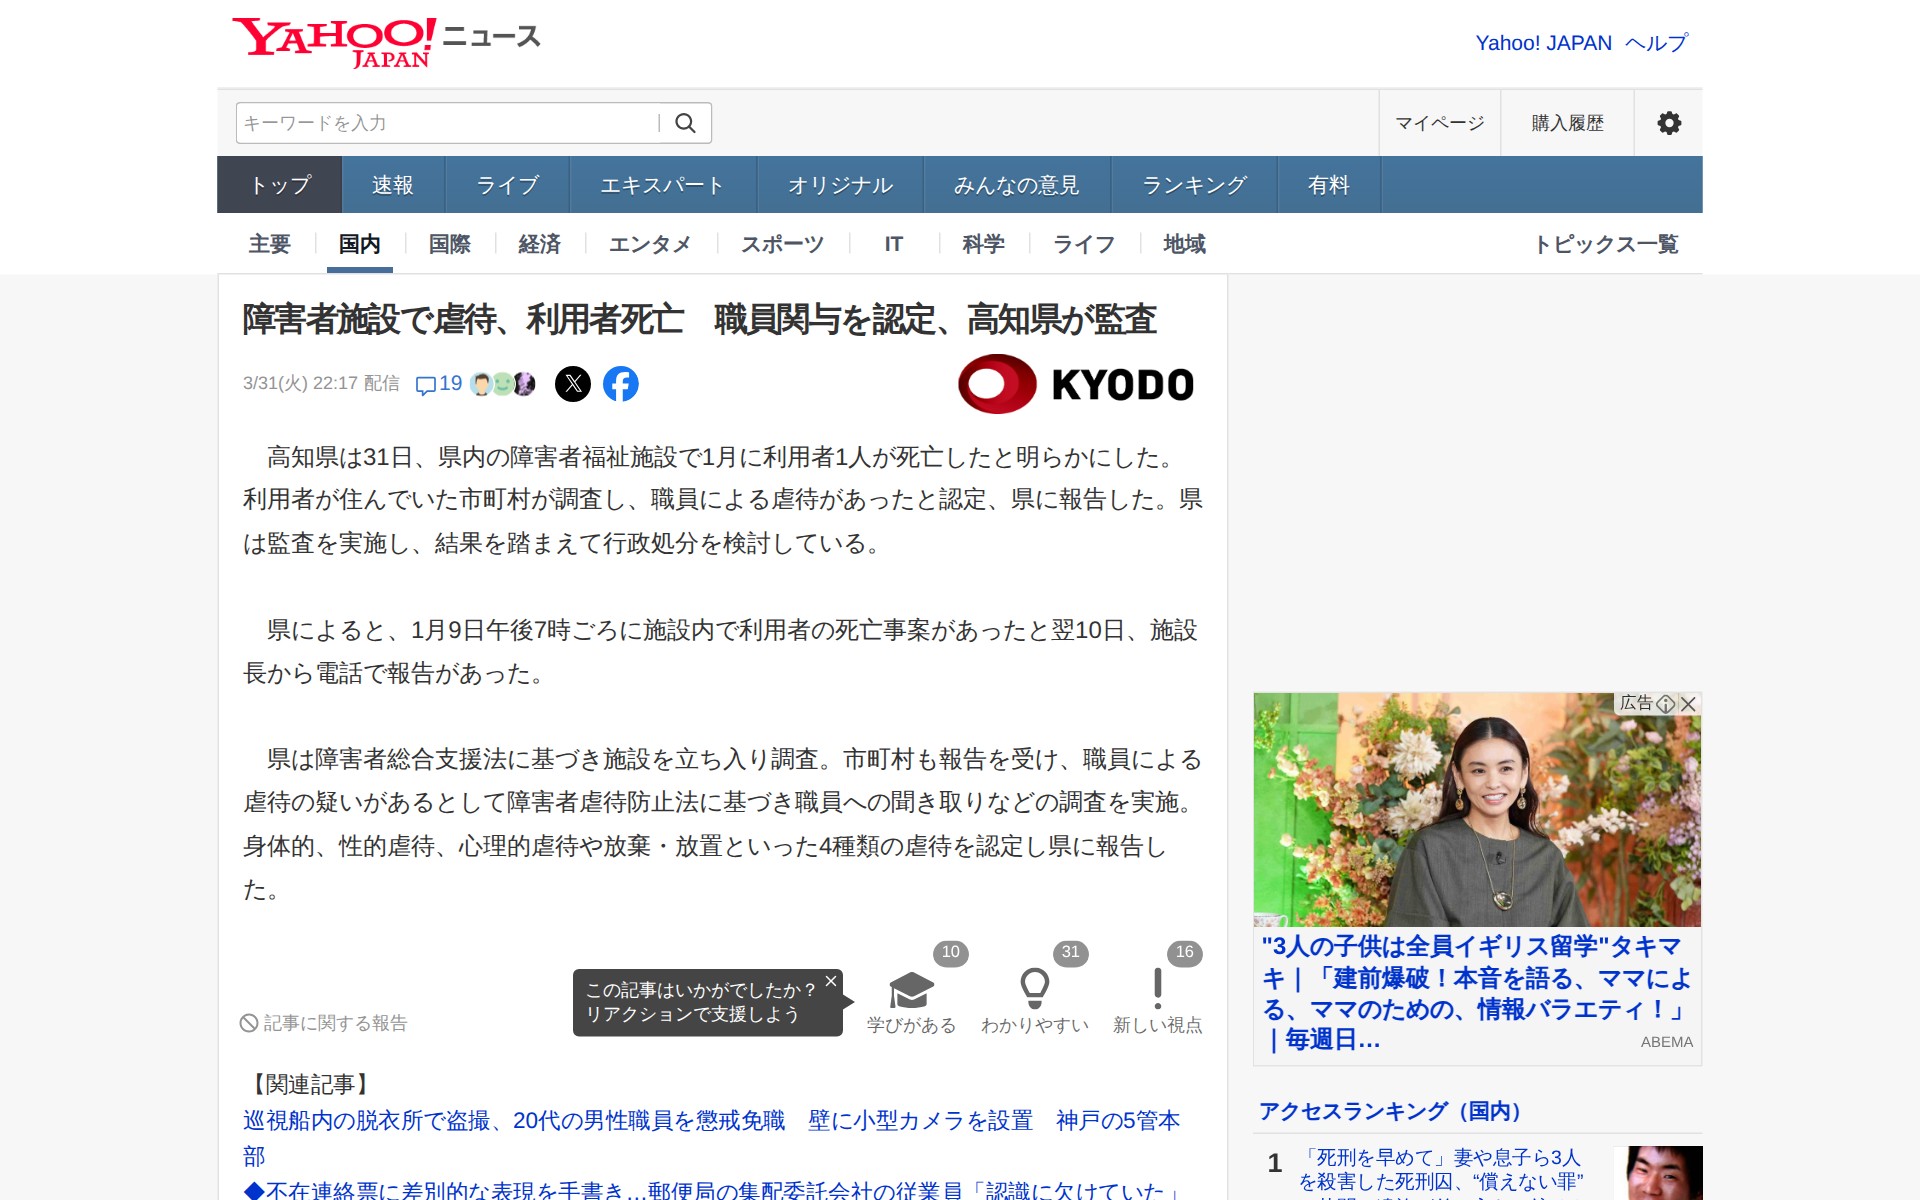Image resolution: width=1920 pixels, height=1200 pixels.
Task: Report the article via 記事に関する報告
Action: click(324, 1023)
